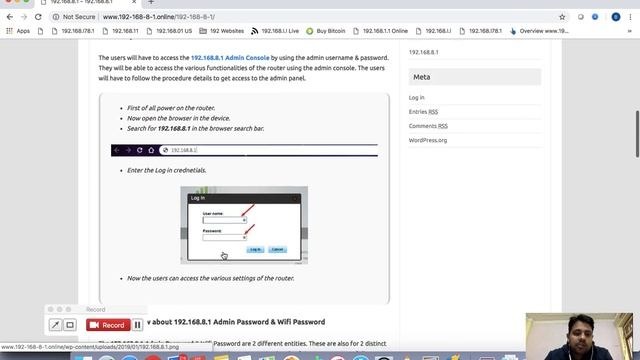Open the Buy Bitcoin bookmark

(326, 31)
